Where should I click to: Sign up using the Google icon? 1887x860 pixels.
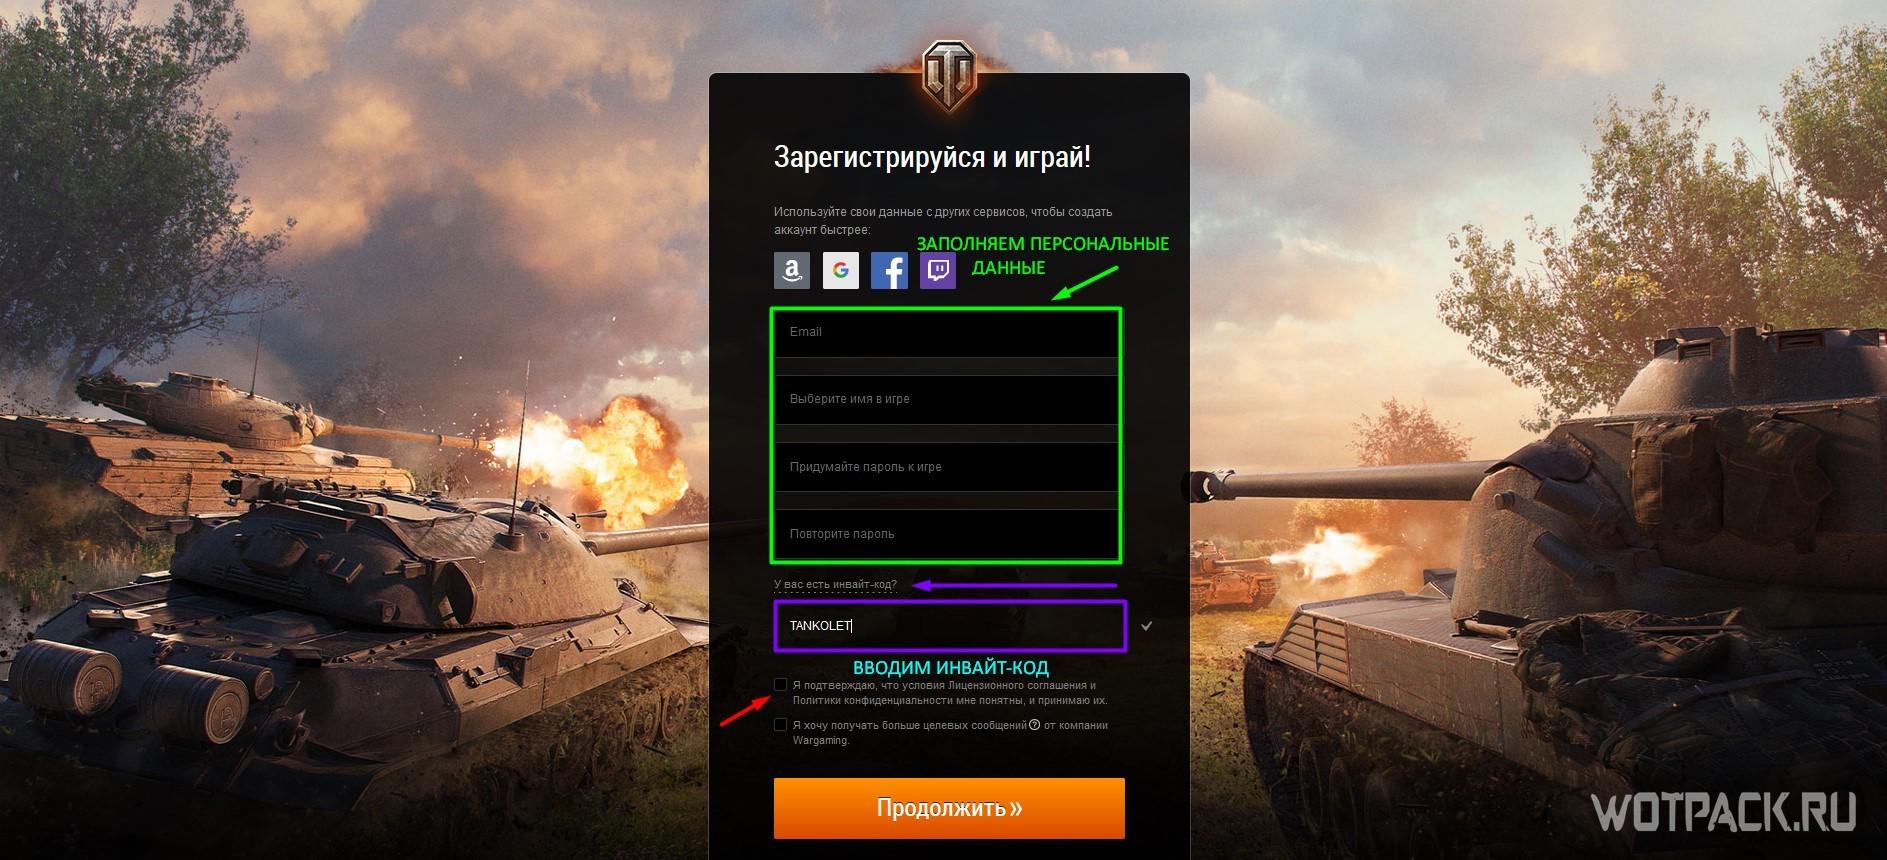click(841, 270)
